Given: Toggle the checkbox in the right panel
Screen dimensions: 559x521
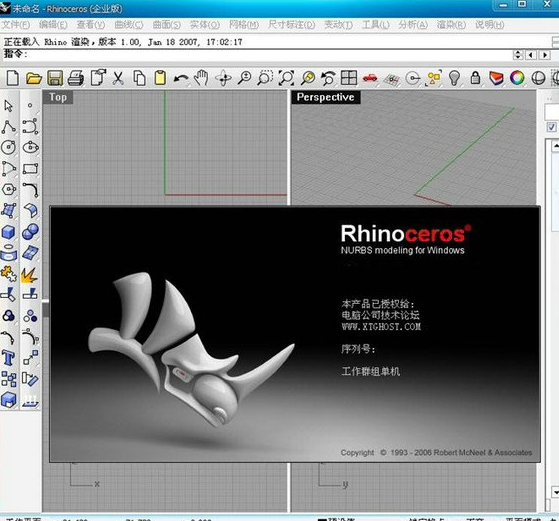Looking at the screenshot, I should coord(552,127).
